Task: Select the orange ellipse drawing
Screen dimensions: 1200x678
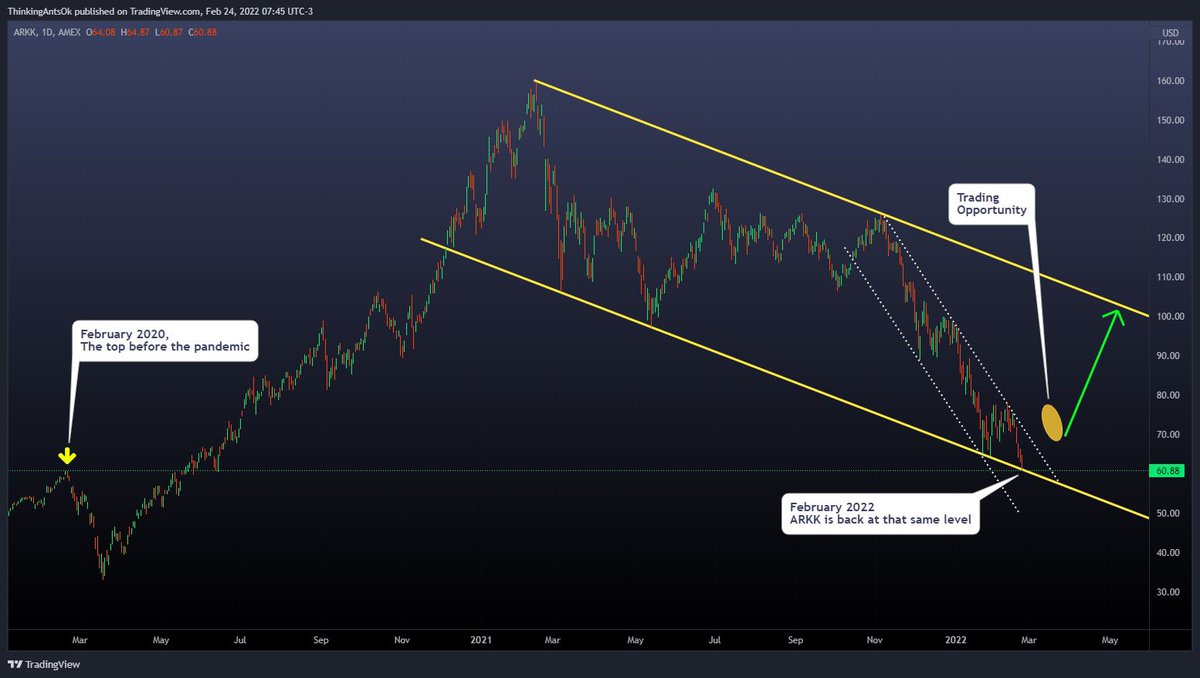Action: (x=1052, y=421)
